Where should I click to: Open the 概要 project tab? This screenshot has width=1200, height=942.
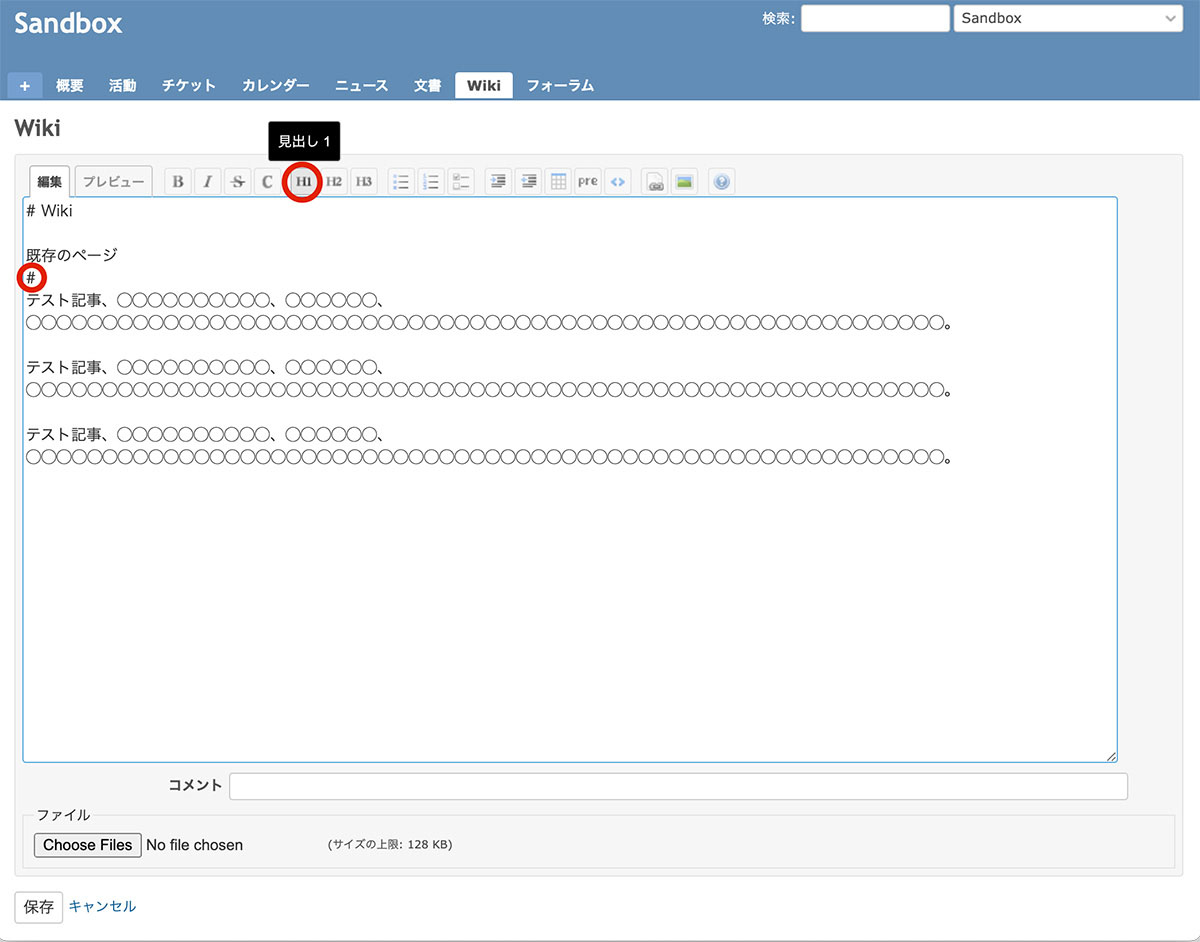[70, 86]
